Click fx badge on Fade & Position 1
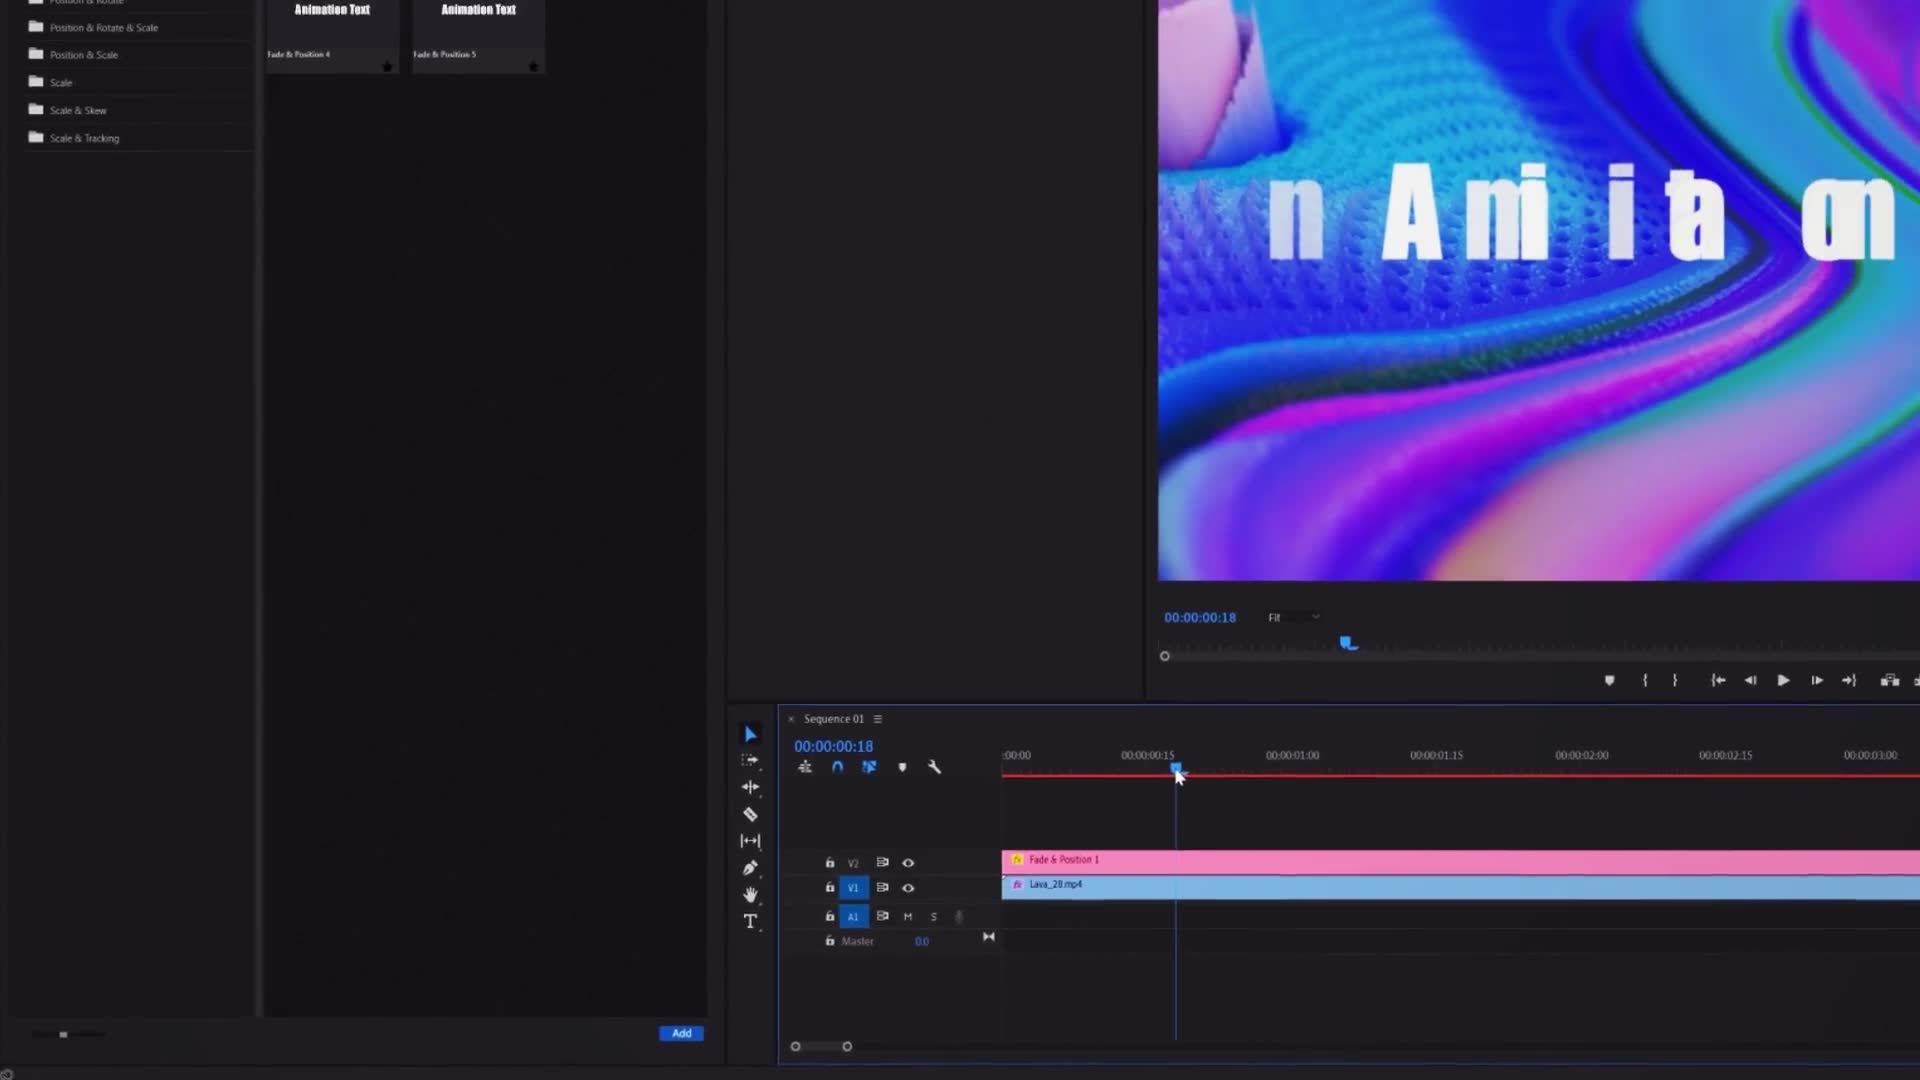 click(1017, 860)
